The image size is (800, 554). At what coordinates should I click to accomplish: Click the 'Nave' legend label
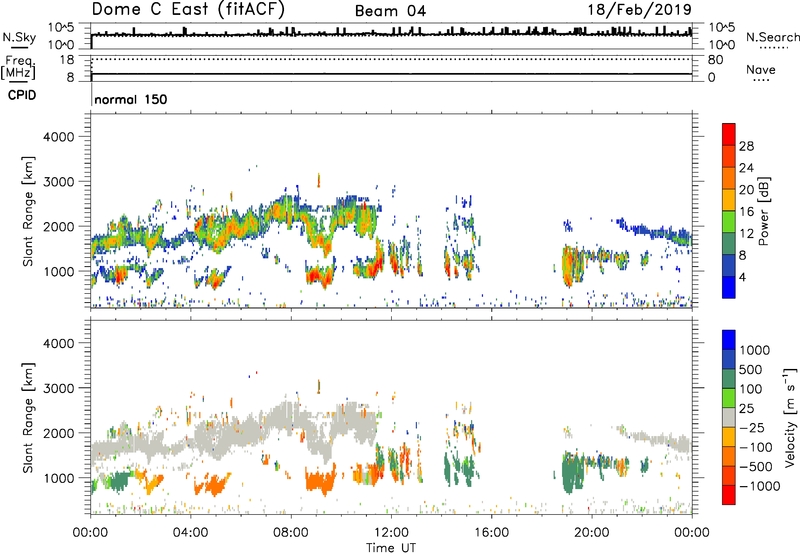click(761, 69)
